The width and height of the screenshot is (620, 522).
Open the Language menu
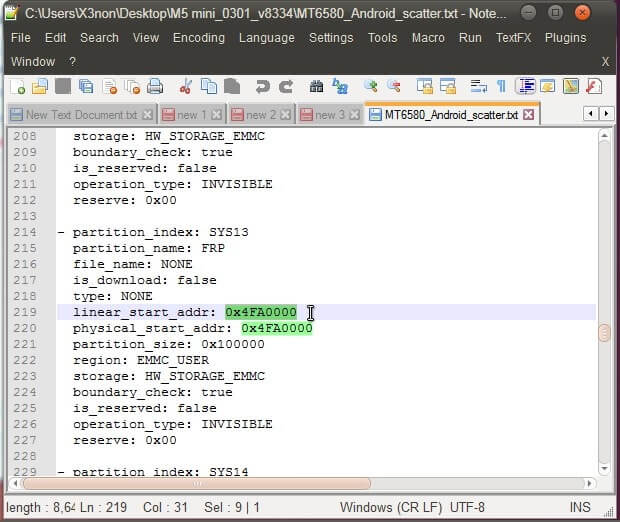tap(267, 38)
